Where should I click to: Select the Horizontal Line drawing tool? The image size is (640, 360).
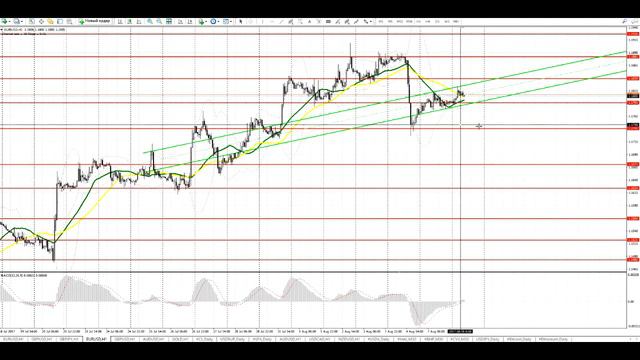pos(271,21)
